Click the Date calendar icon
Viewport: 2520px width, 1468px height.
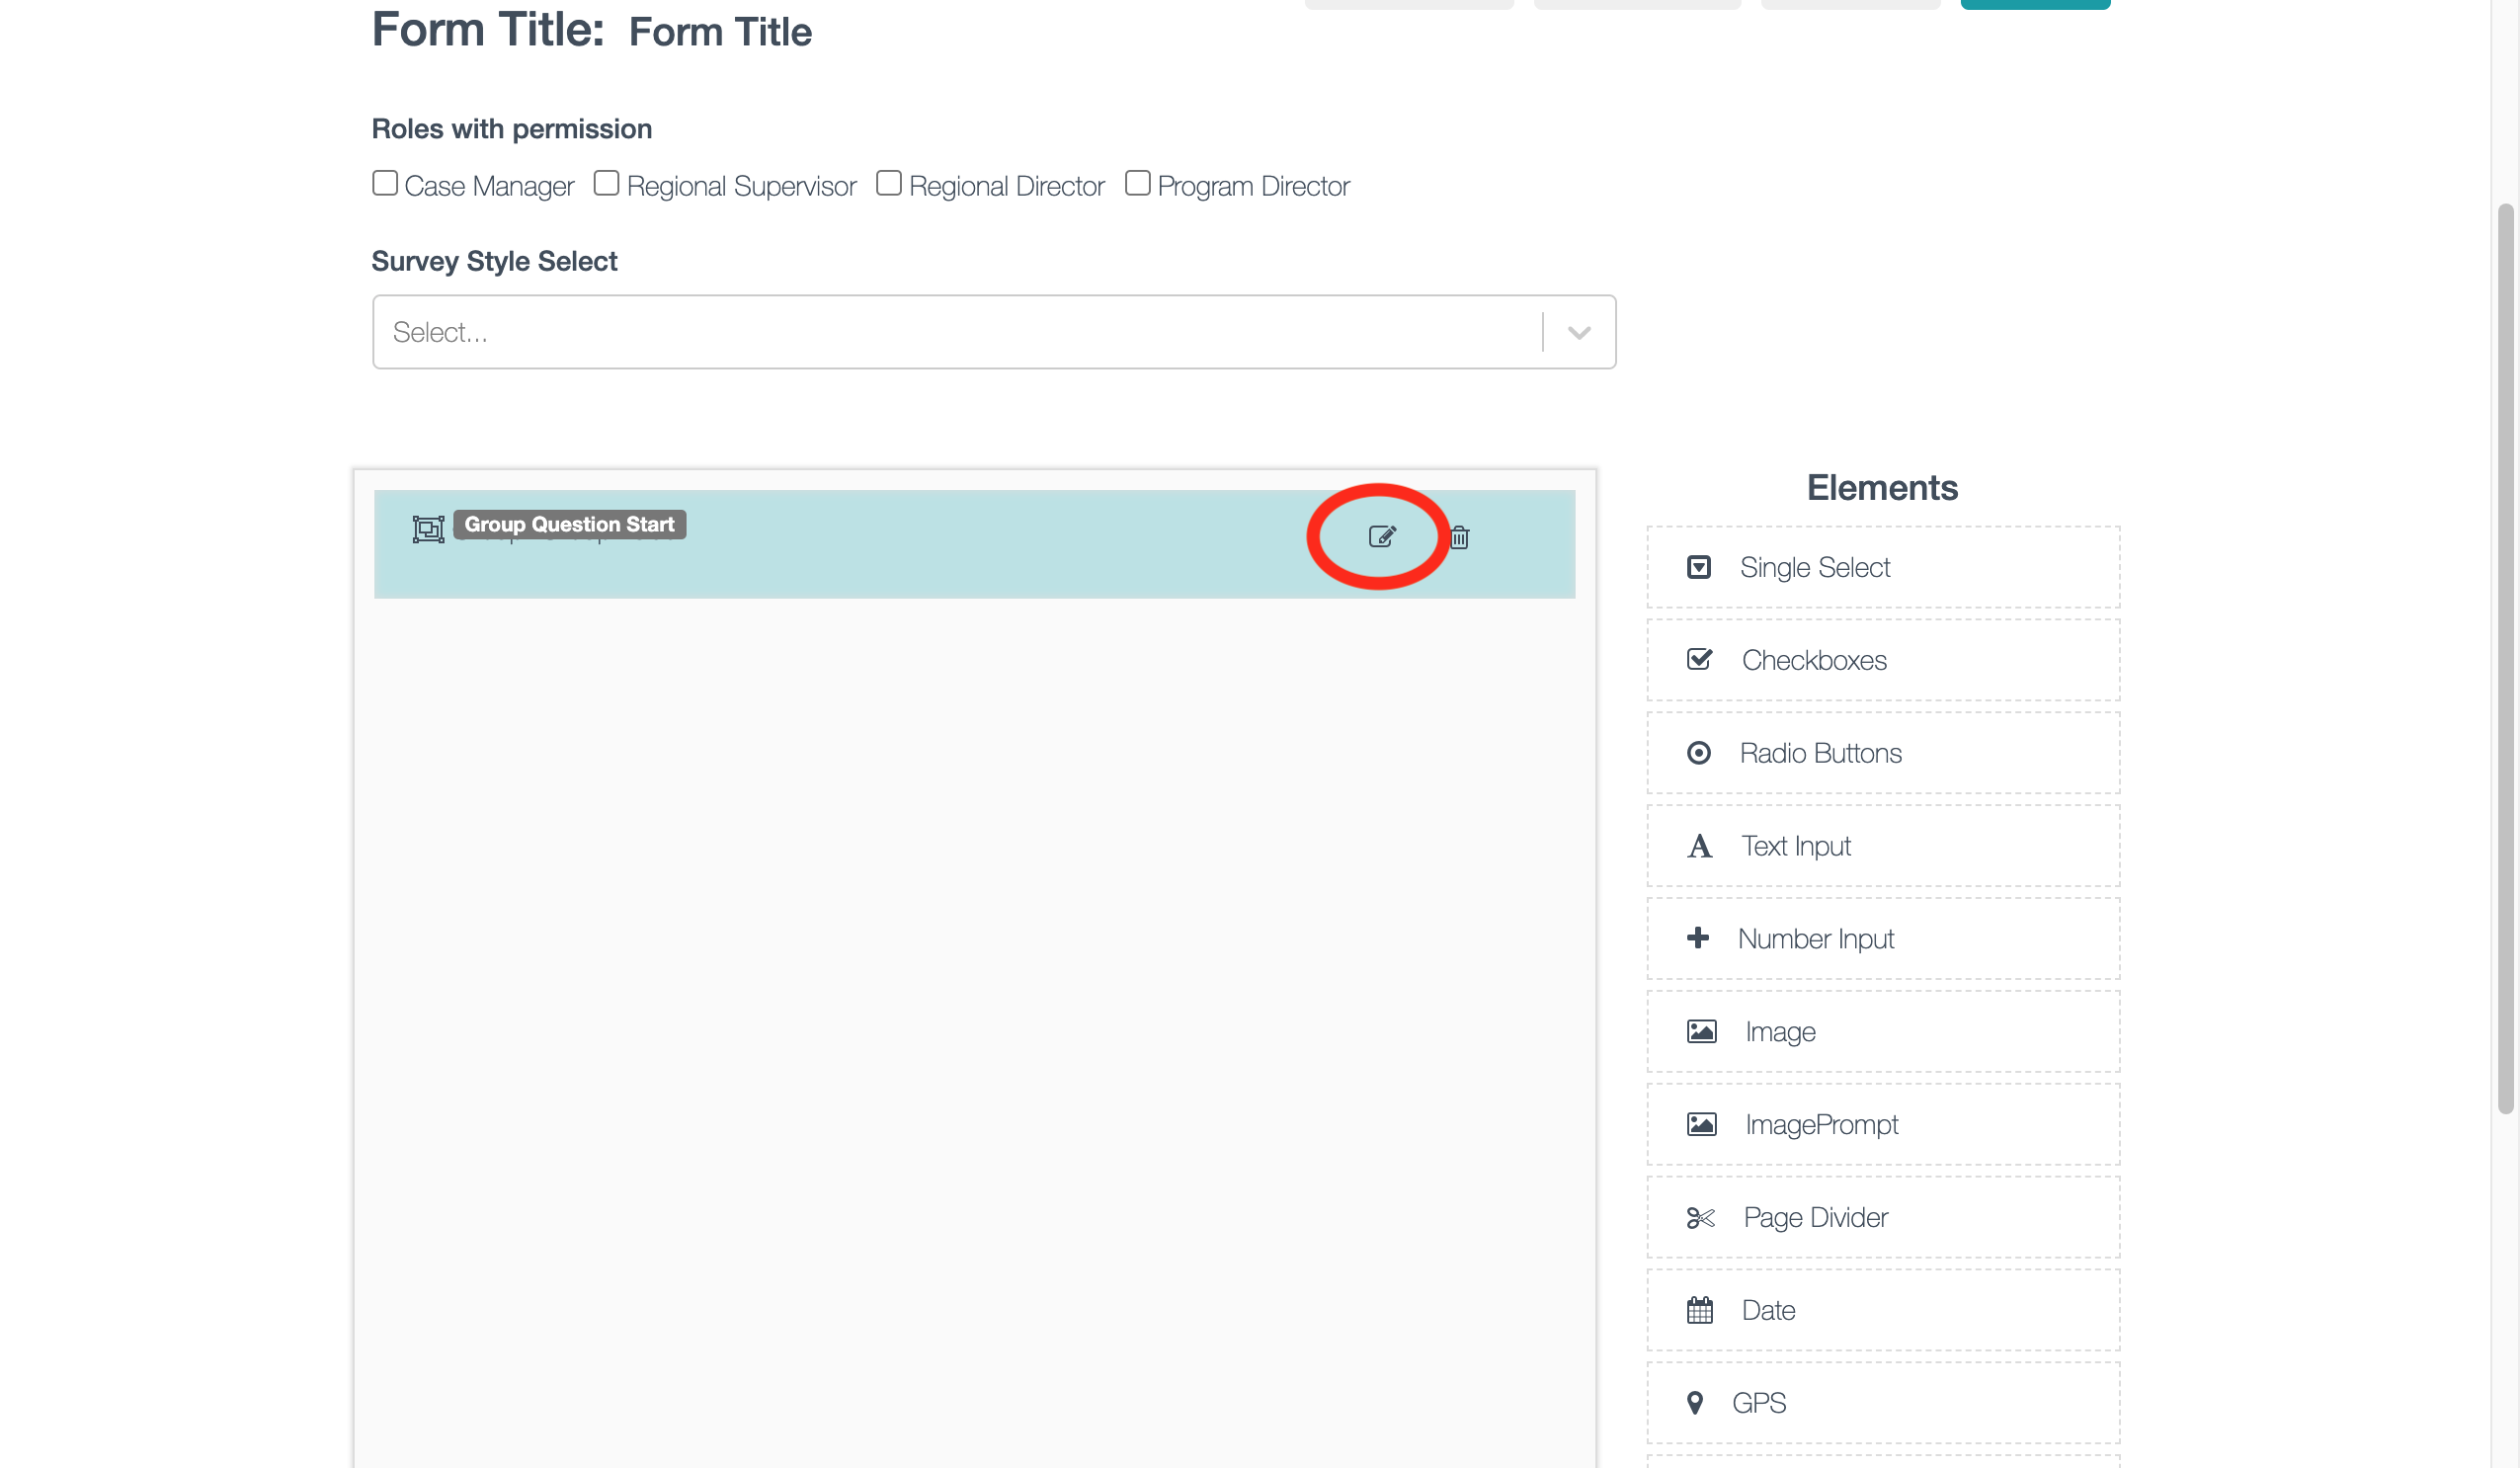pos(1699,1310)
